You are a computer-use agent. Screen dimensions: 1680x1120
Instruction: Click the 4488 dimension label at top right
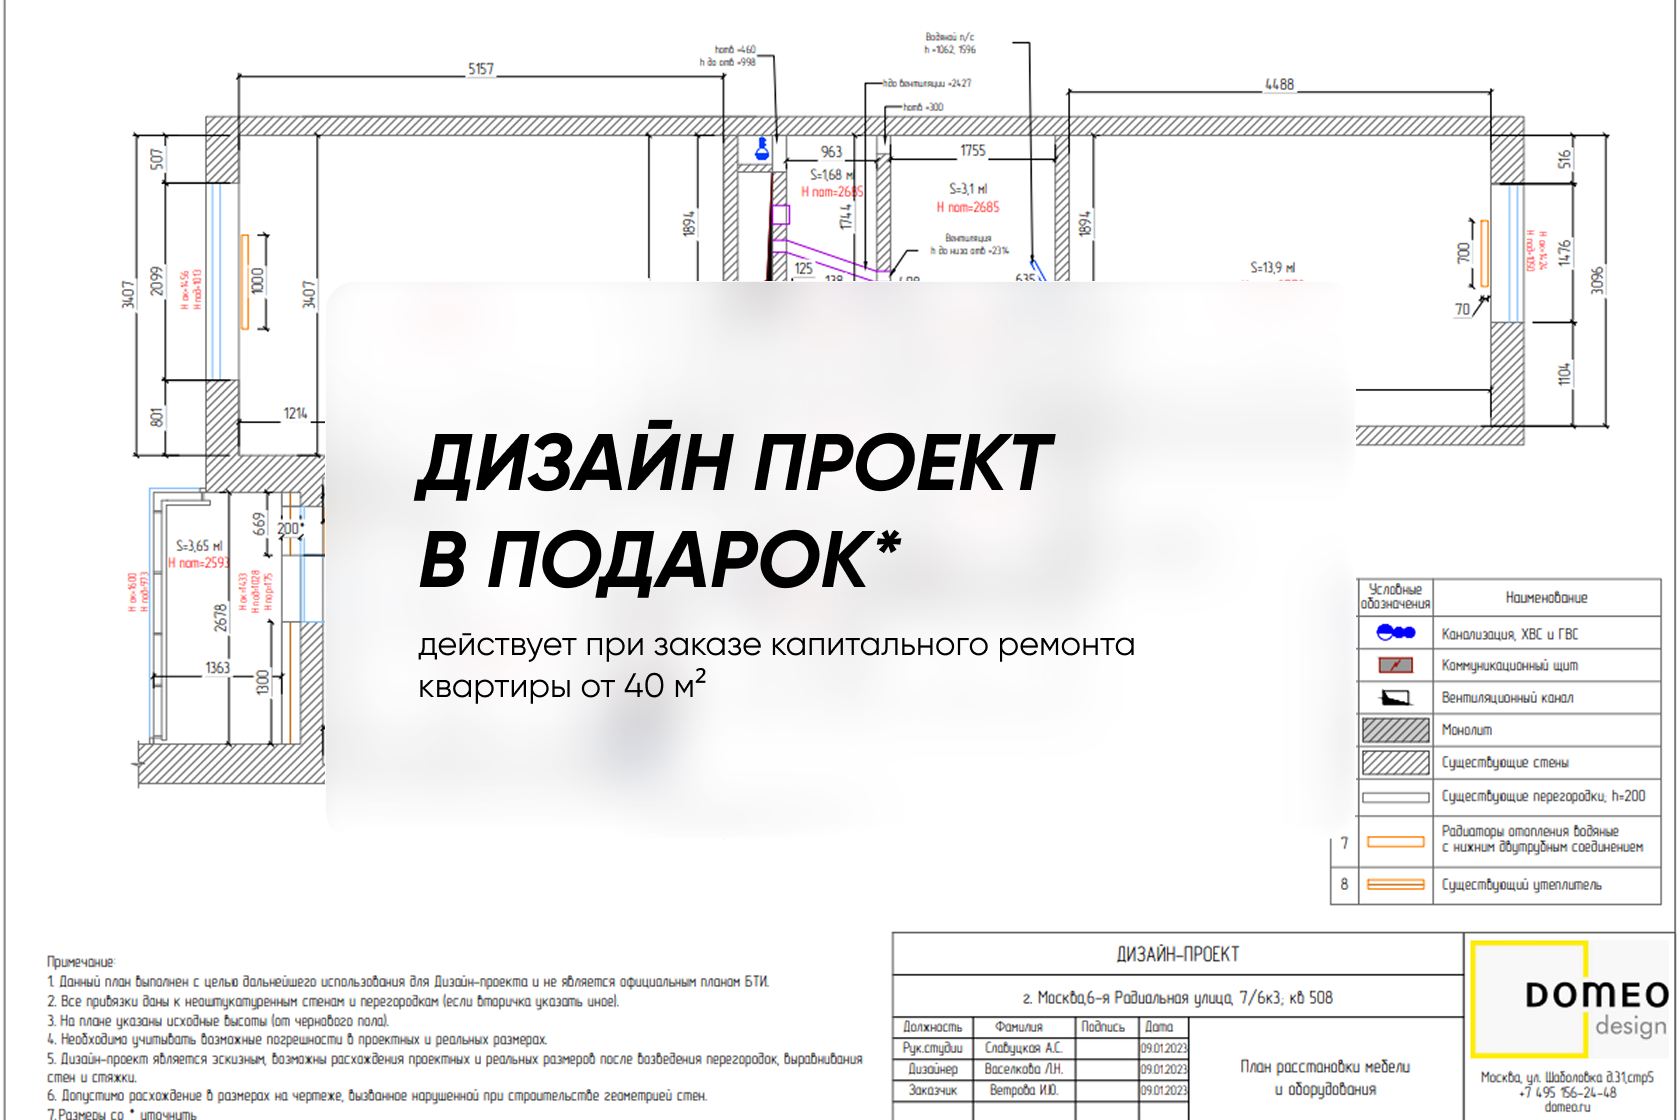click(x=1279, y=85)
